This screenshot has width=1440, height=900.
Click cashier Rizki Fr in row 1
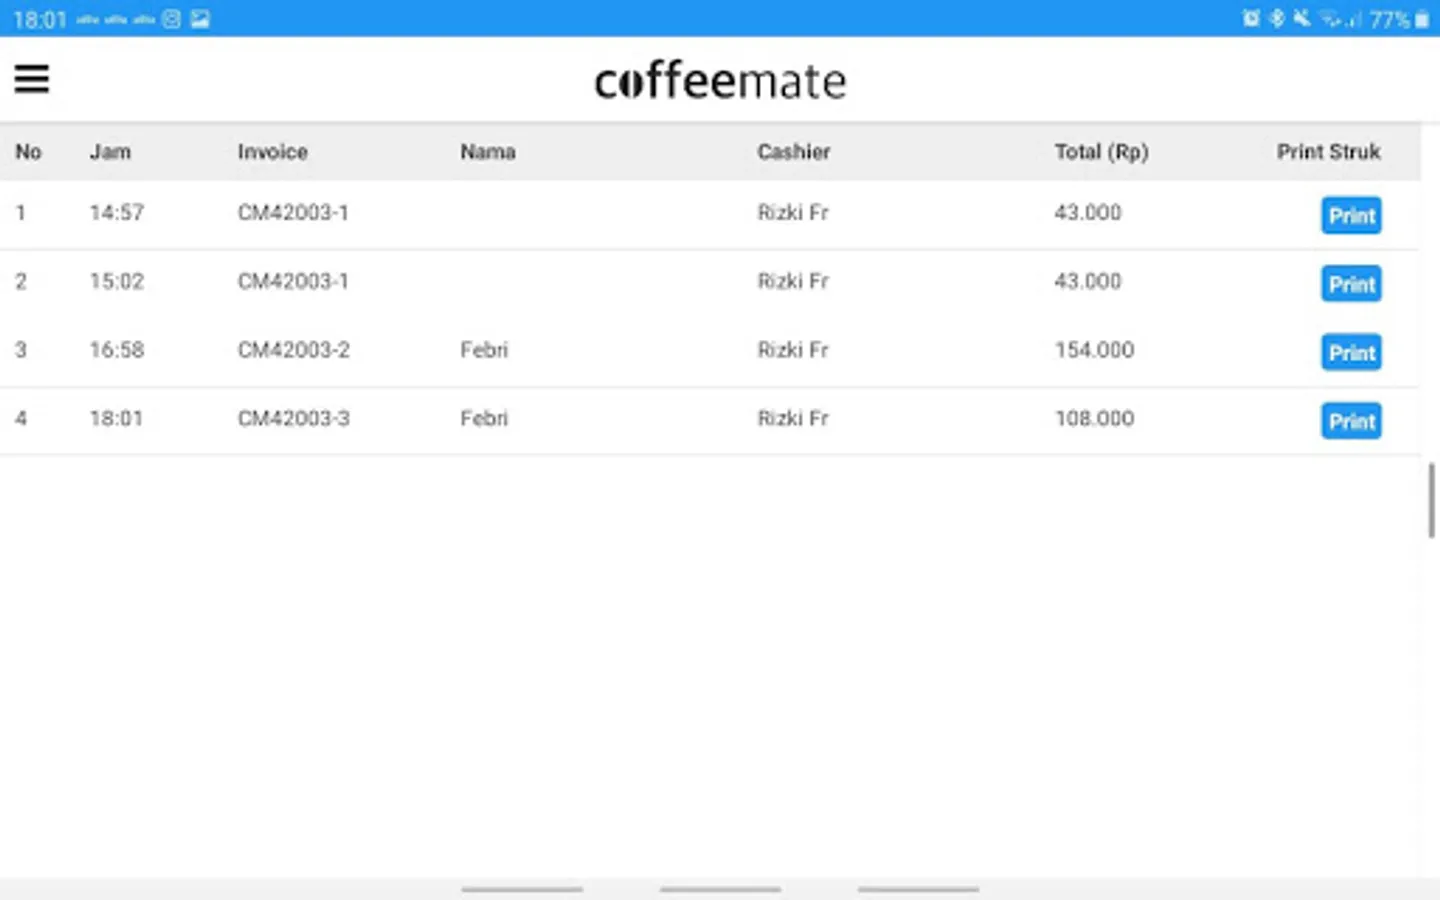click(793, 212)
